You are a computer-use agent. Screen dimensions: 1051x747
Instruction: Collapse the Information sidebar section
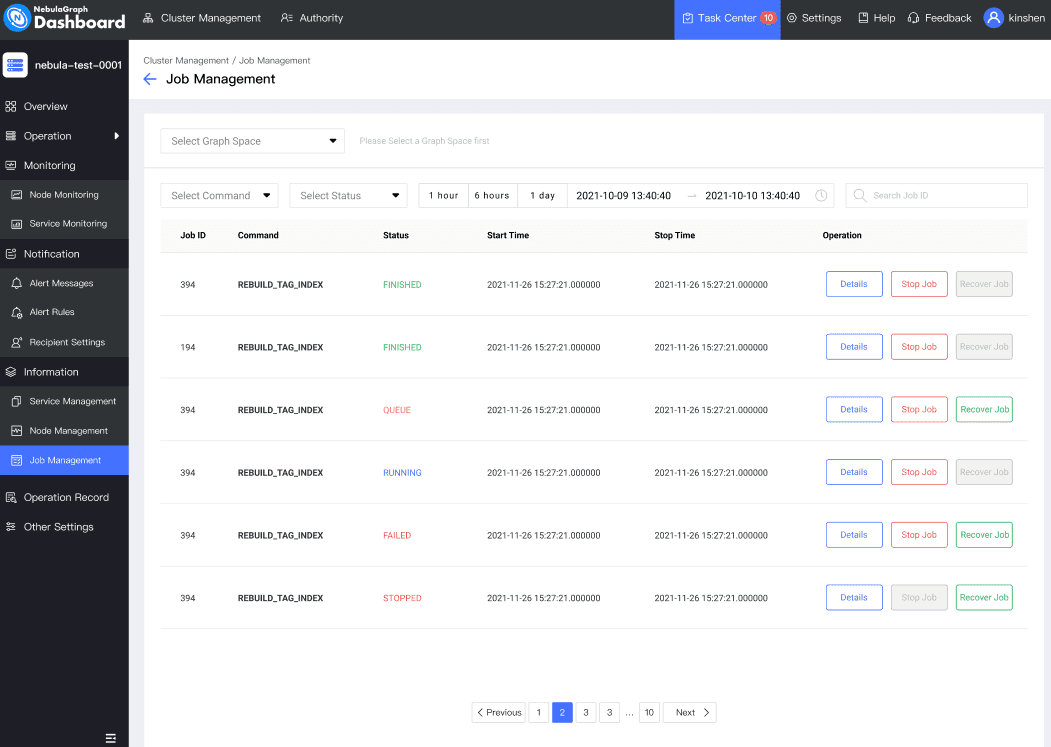(64, 372)
